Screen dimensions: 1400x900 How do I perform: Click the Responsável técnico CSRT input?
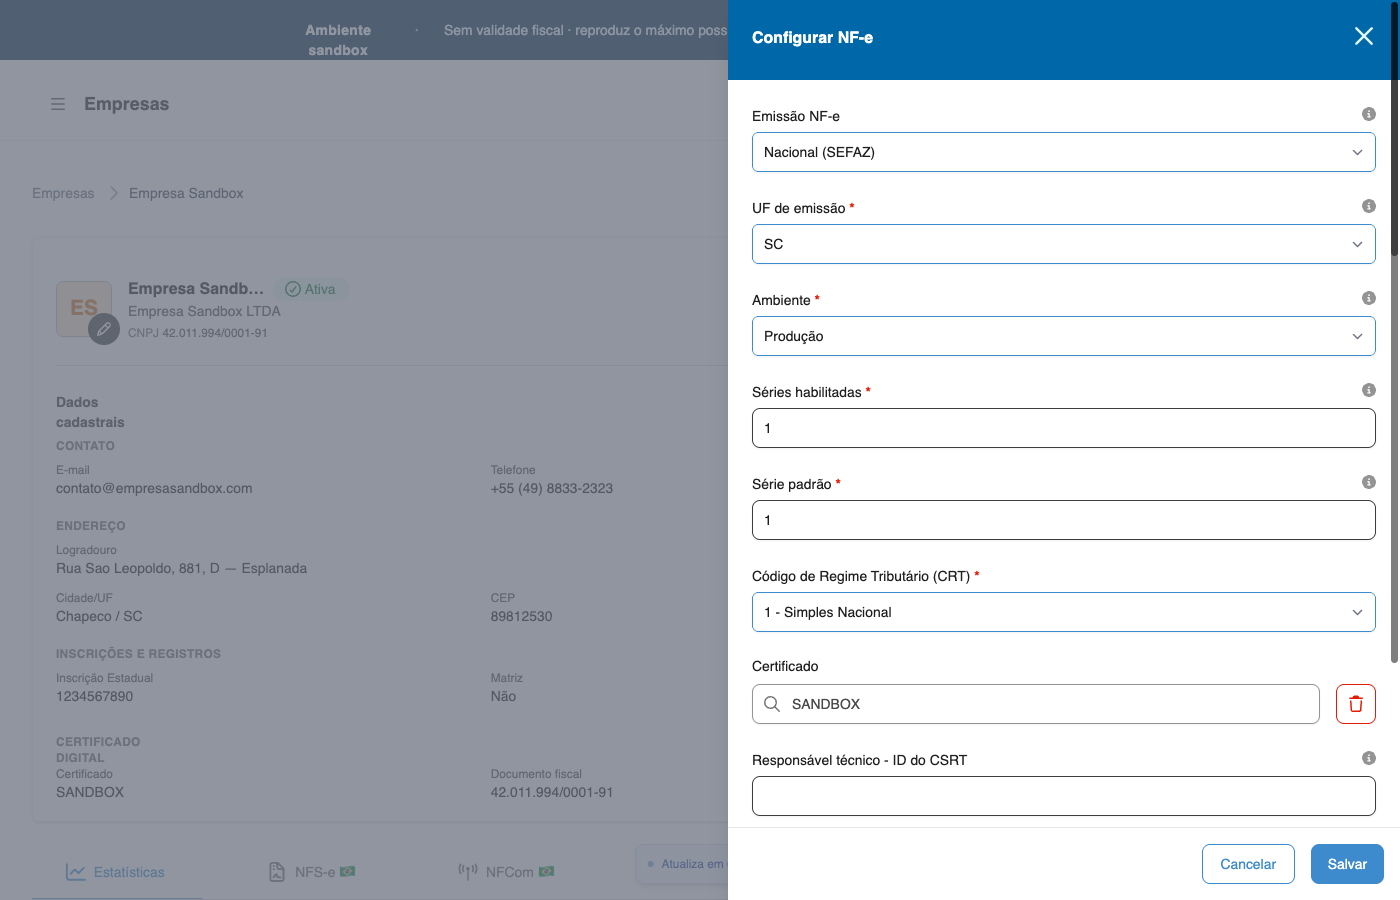click(x=1064, y=796)
